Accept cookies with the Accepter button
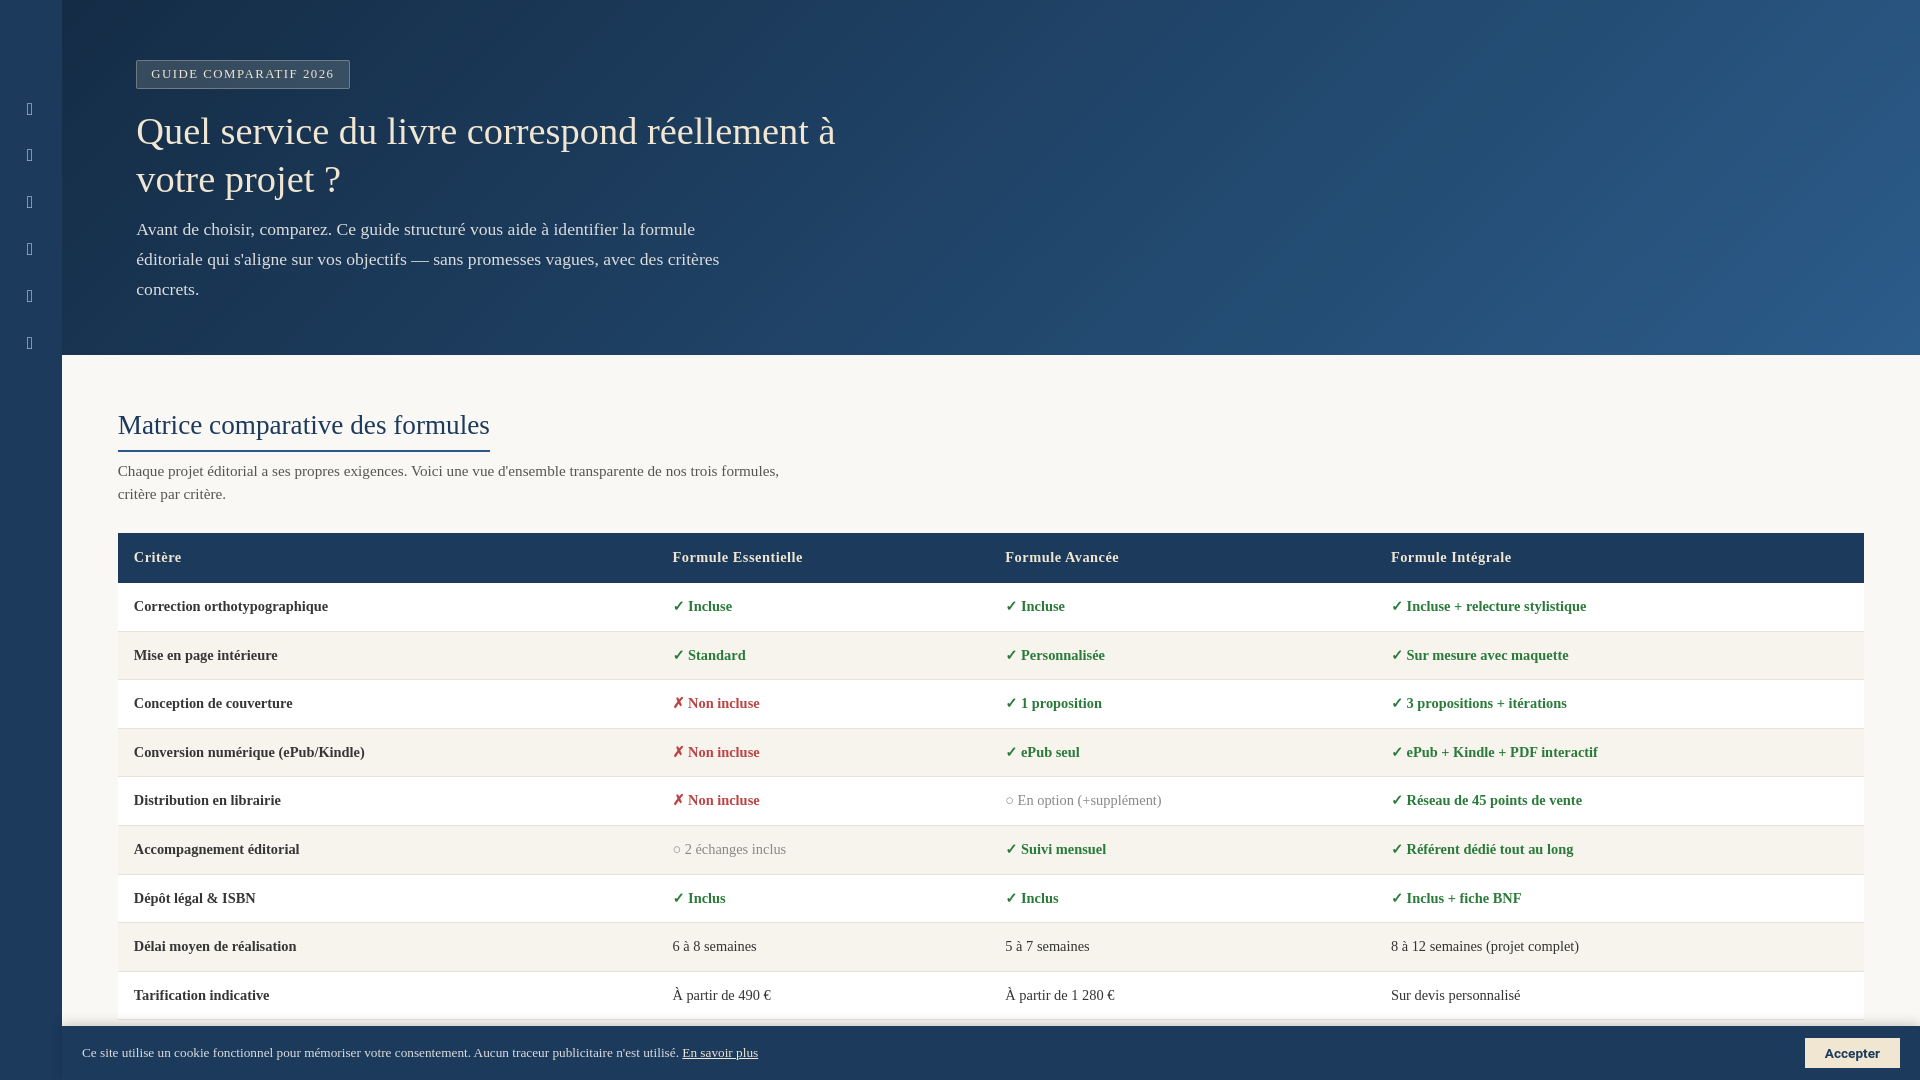Screen dimensions: 1920x1080 1852,1053
